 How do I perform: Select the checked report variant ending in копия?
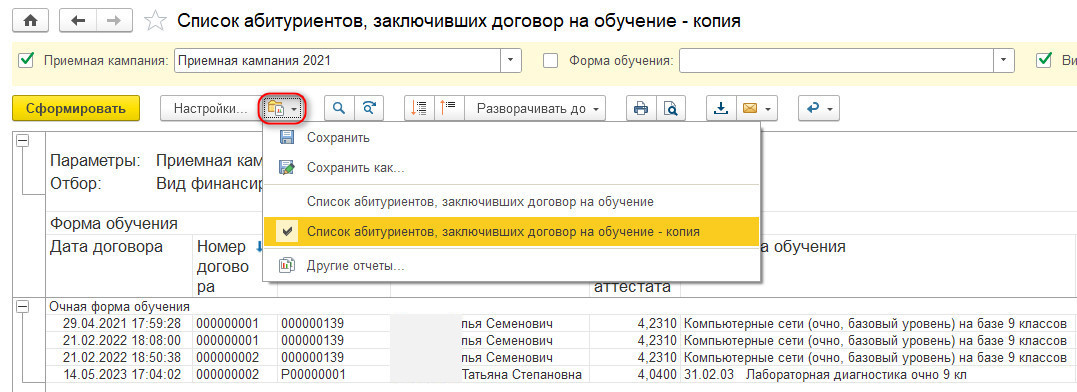click(x=512, y=232)
